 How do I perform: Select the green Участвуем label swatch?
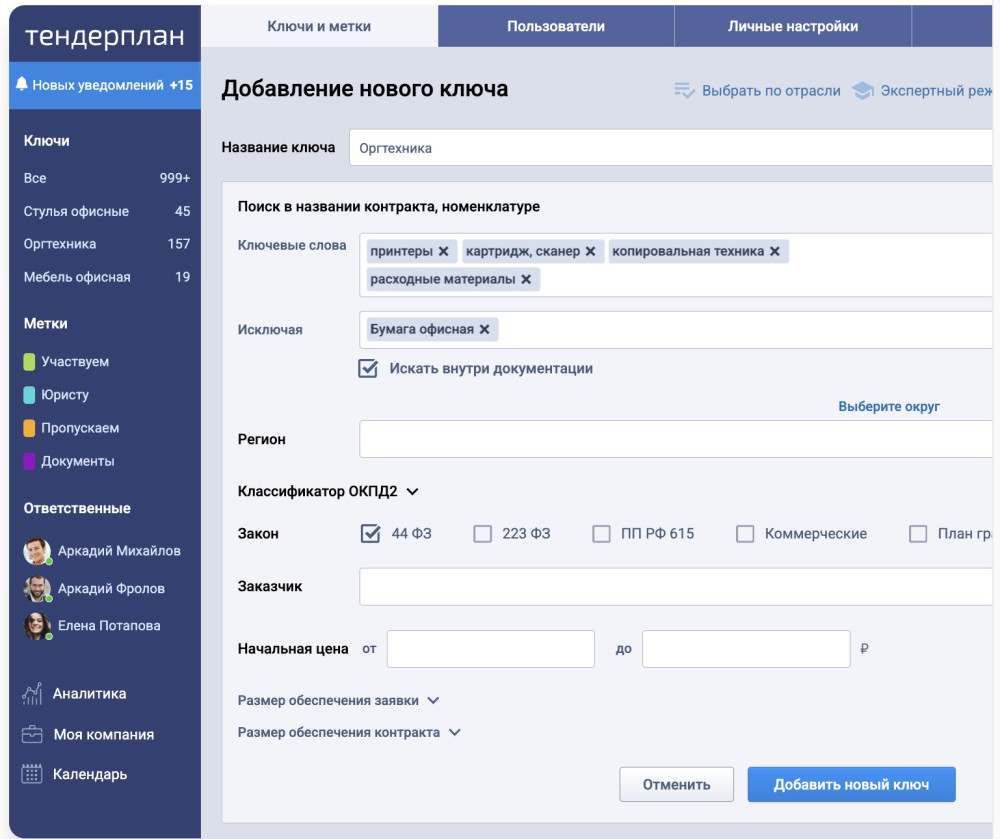[30, 362]
